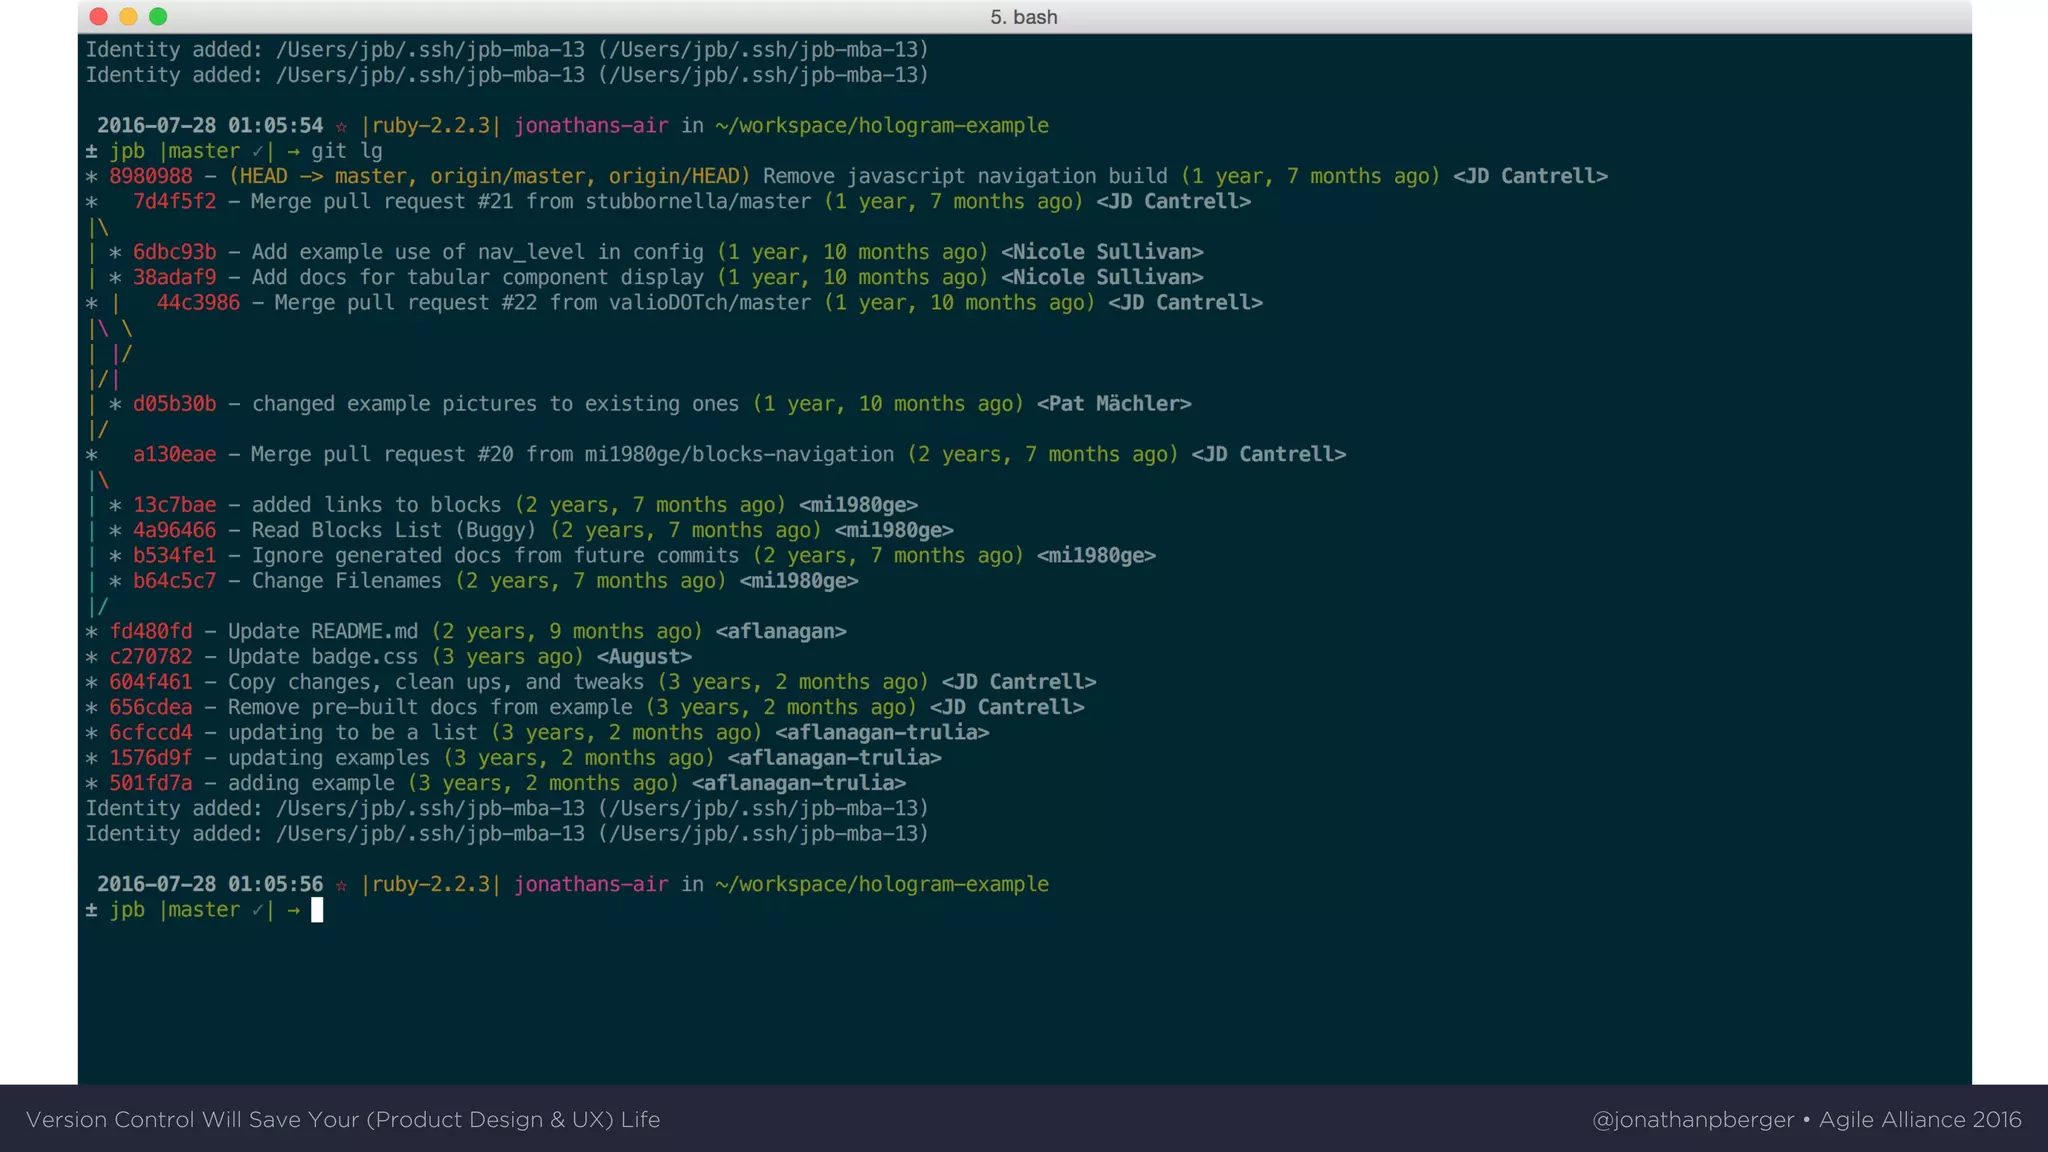Click the star icon in the first prompt

[341, 126]
